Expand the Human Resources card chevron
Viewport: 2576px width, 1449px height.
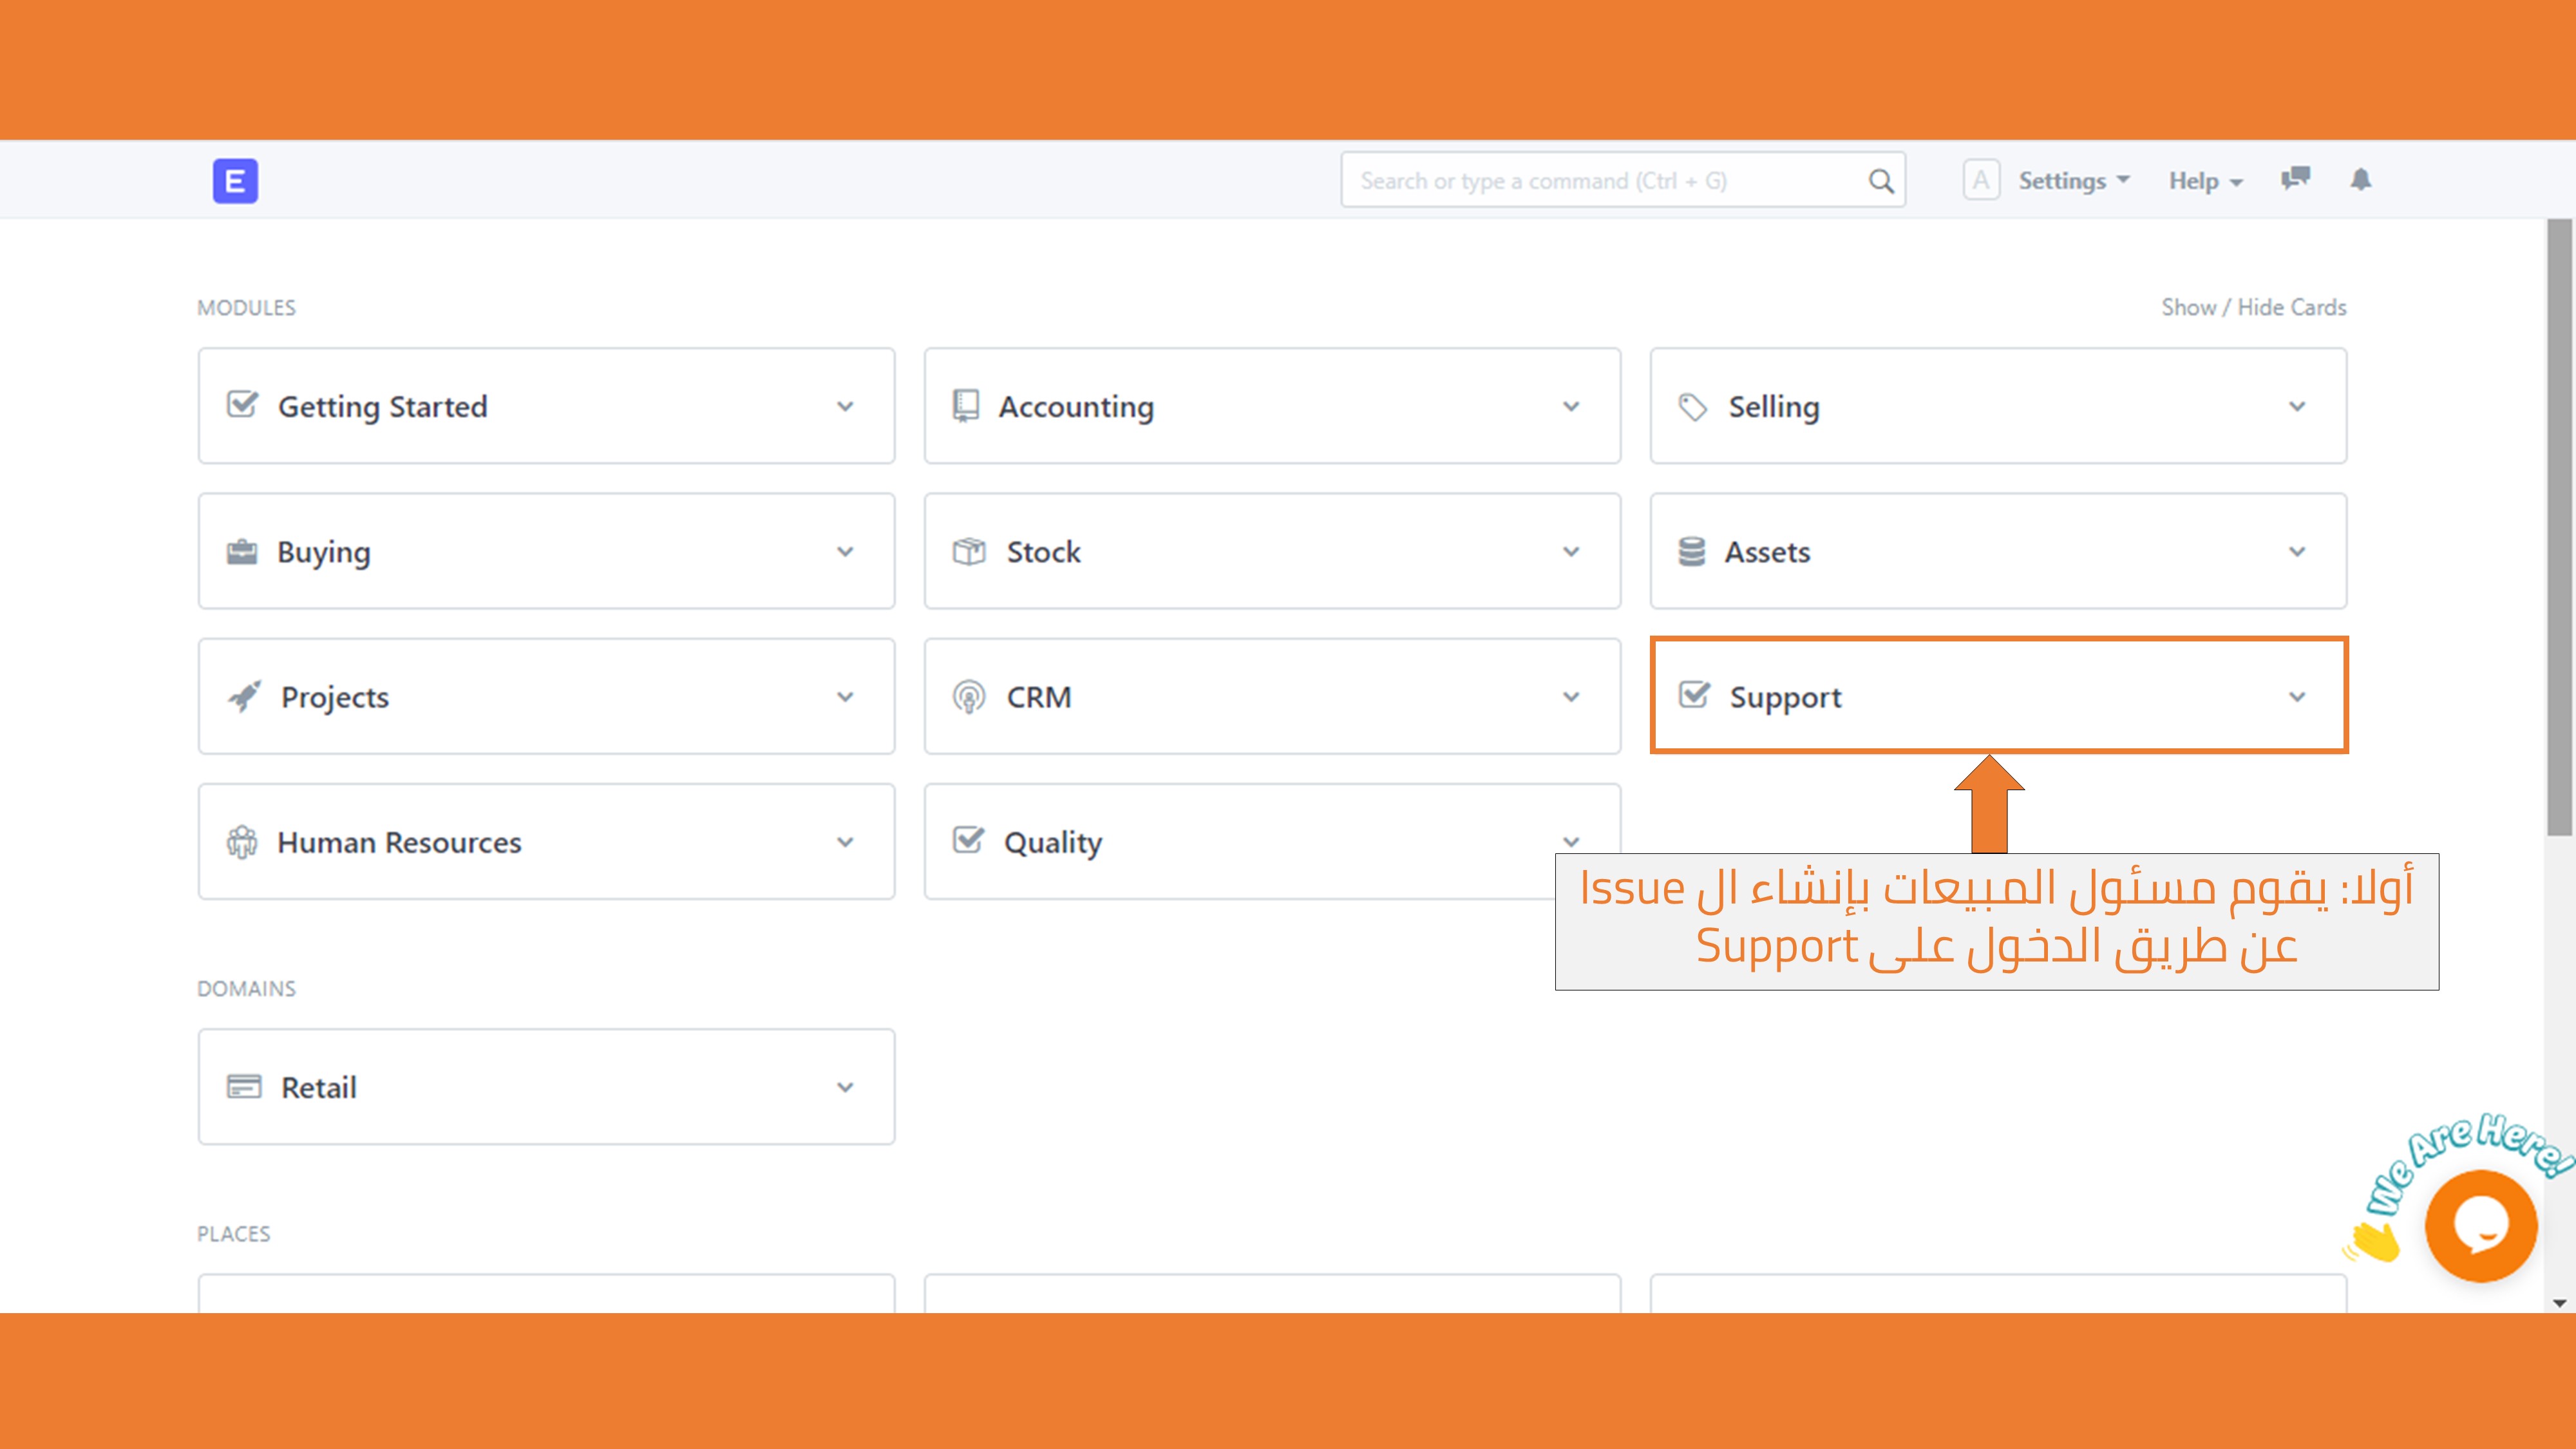[x=845, y=842]
